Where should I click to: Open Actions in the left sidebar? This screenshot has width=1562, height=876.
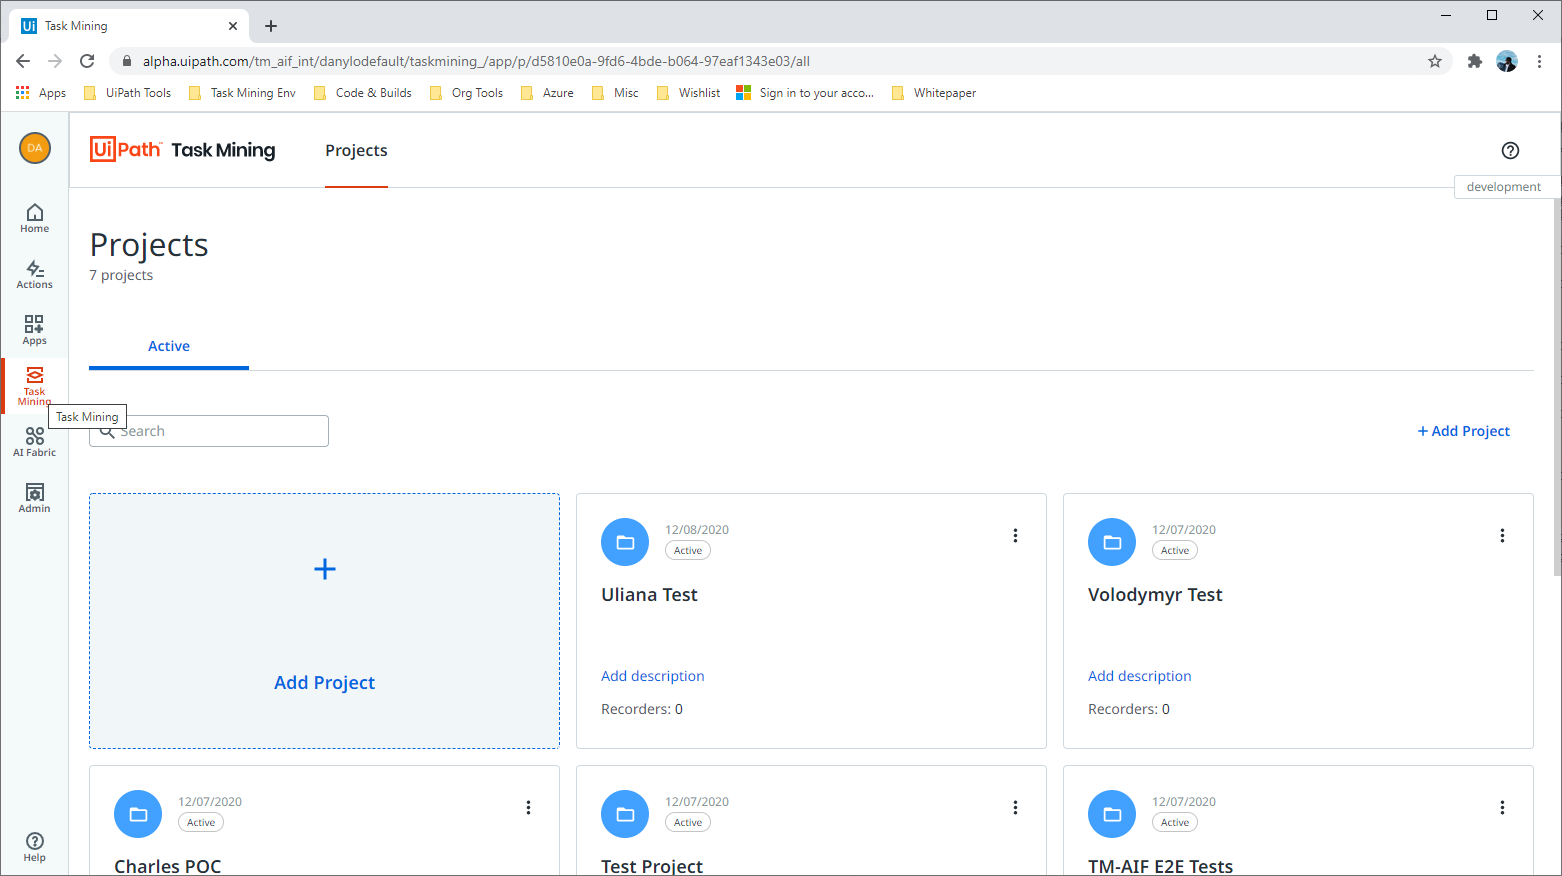[x=34, y=274]
